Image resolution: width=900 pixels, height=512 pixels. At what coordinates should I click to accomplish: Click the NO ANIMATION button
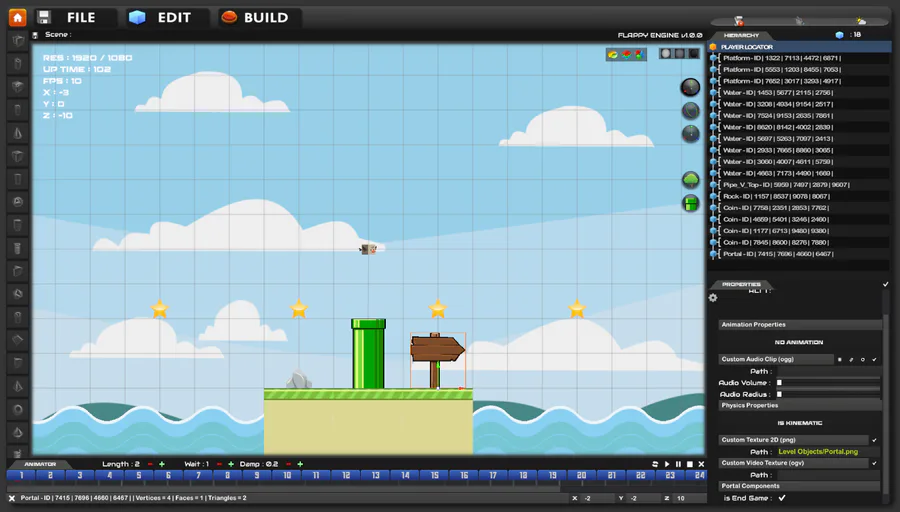[799, 342]
